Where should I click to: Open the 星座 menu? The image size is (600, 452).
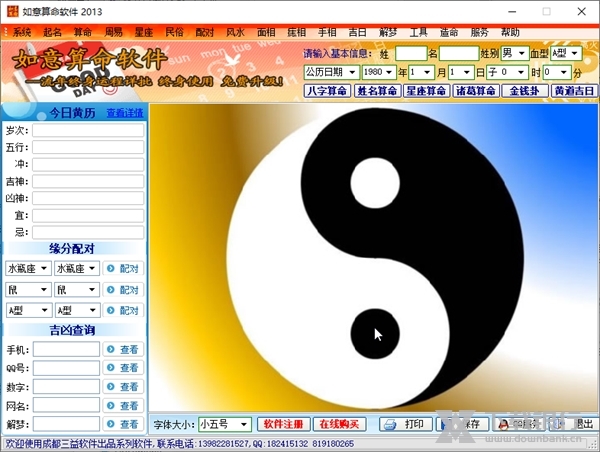tap(144, 32)
